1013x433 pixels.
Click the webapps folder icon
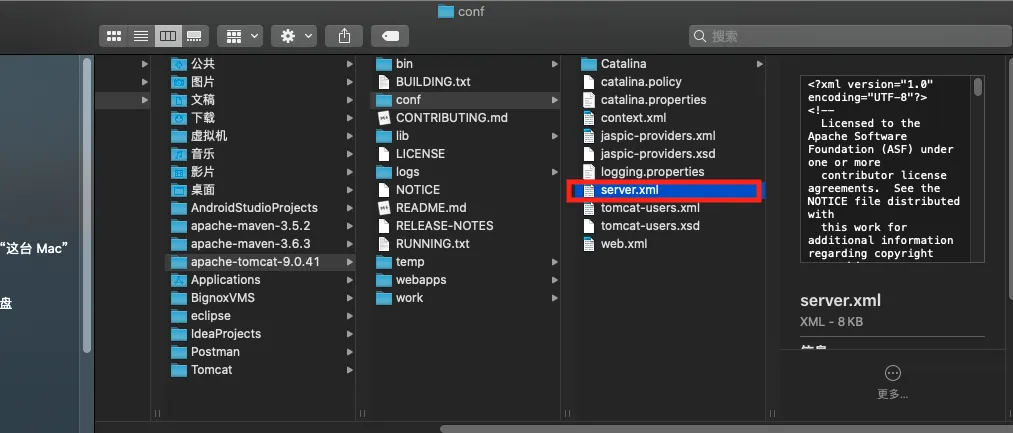click(x=384, y=280)
